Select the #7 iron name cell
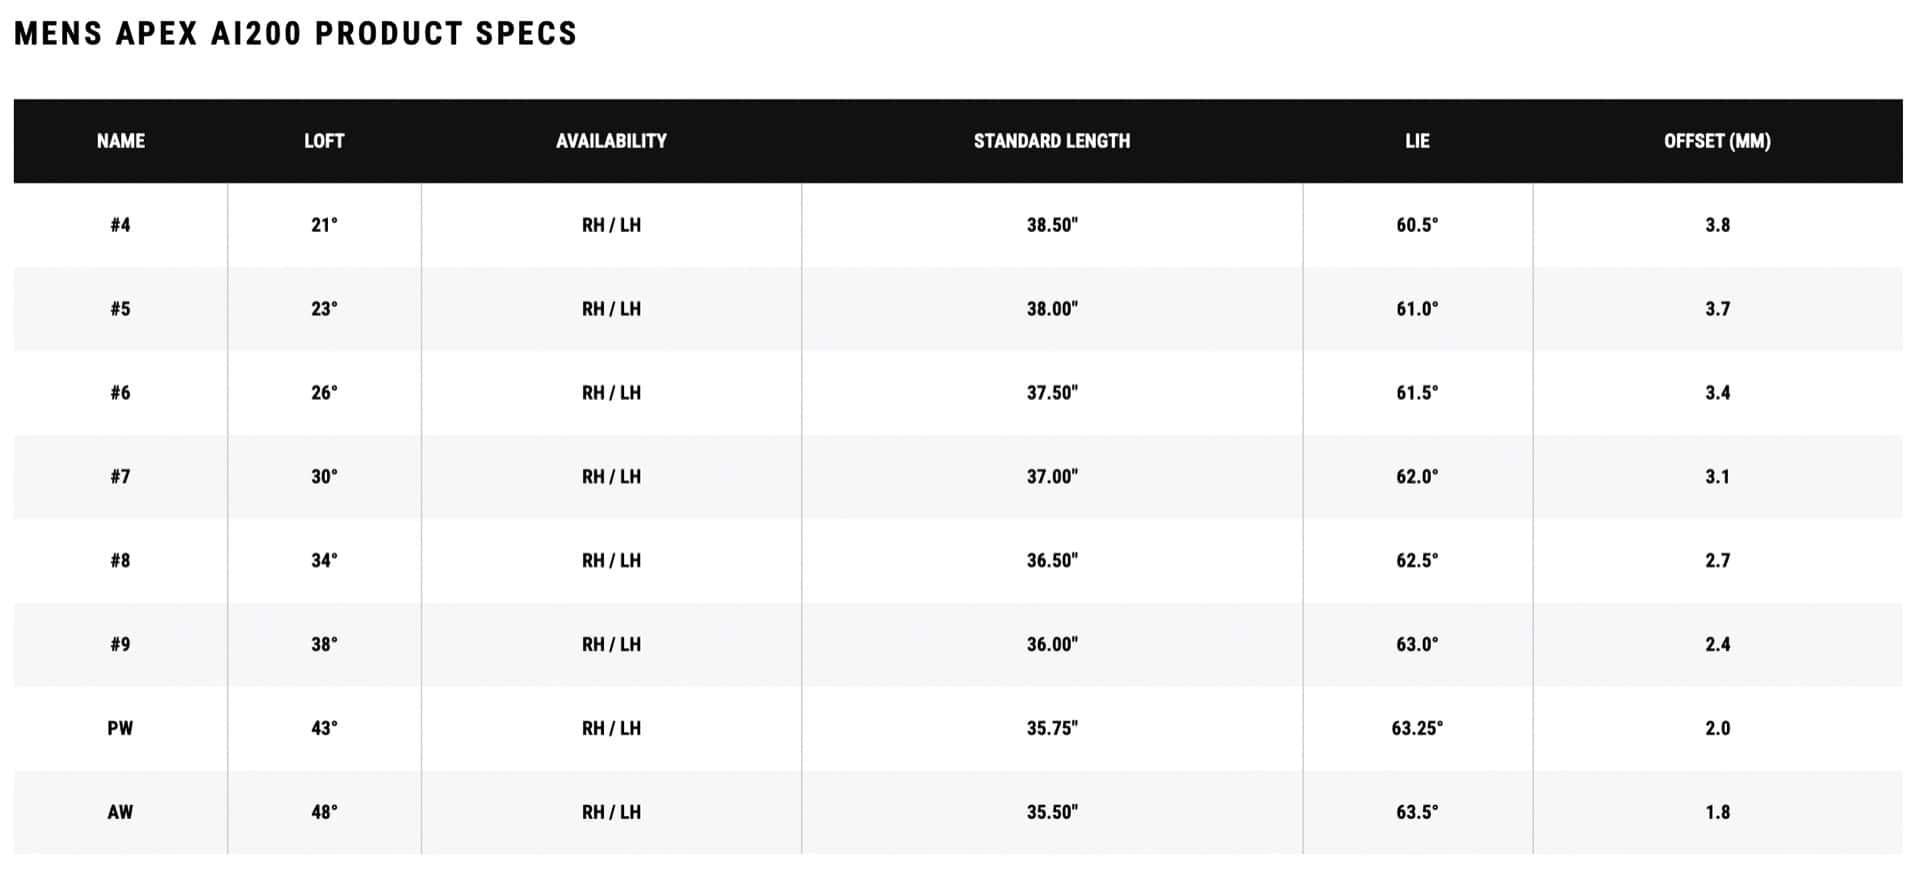 pos(120,477)
